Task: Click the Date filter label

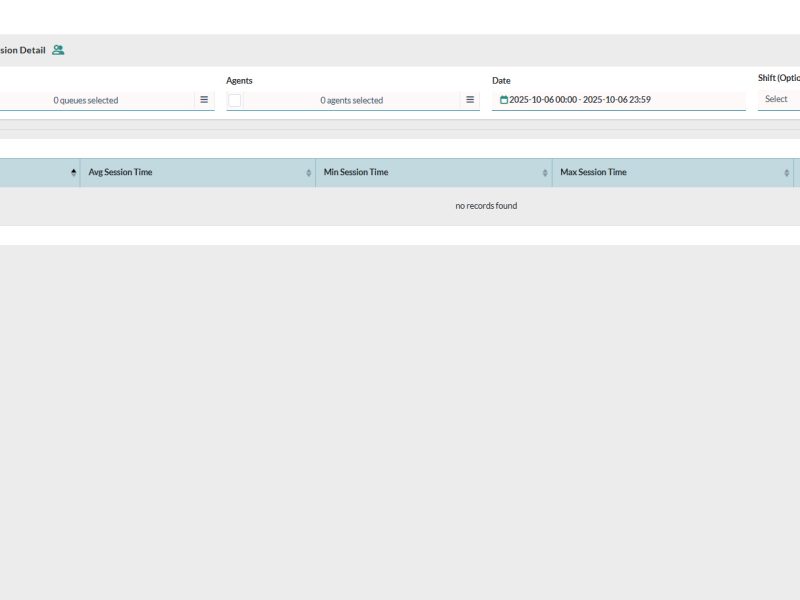Action: [499, 80]
